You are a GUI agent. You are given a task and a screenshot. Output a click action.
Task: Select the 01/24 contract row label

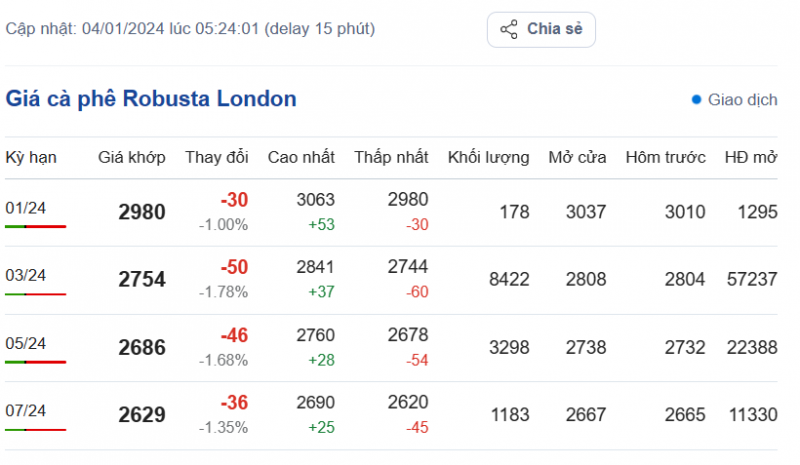tap(26, 208)
